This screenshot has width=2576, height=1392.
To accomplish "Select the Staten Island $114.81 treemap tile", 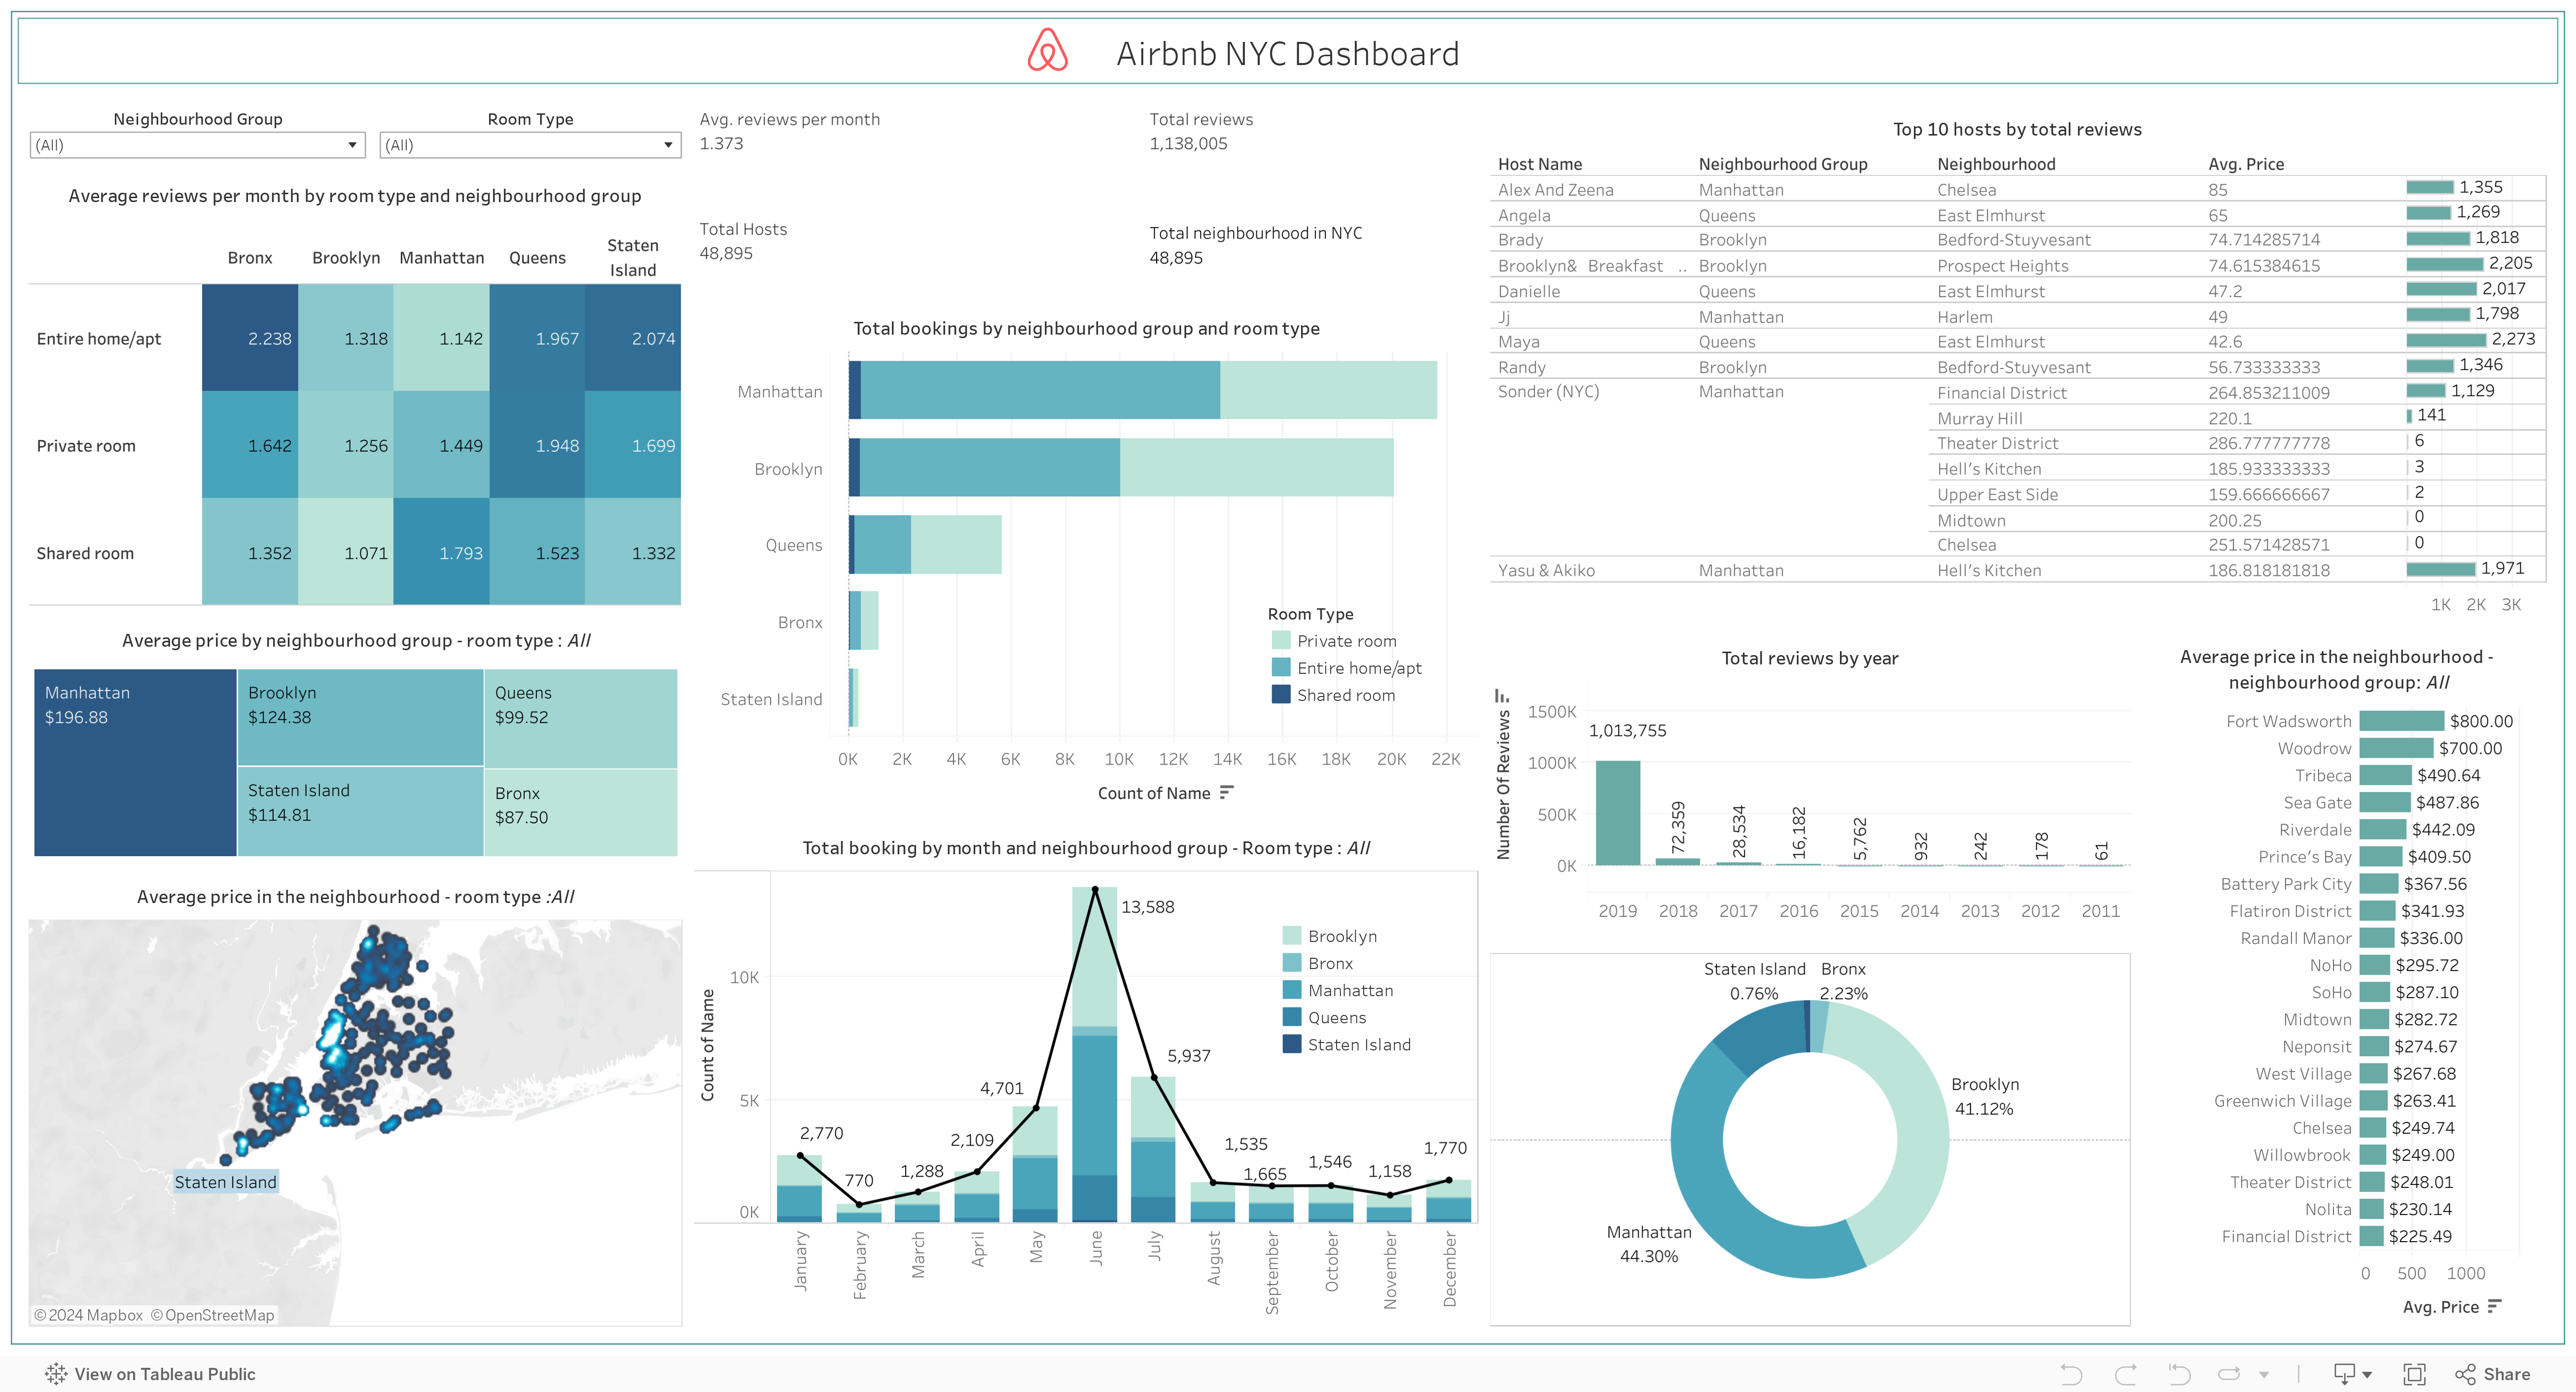I will (x=360, y=811).
